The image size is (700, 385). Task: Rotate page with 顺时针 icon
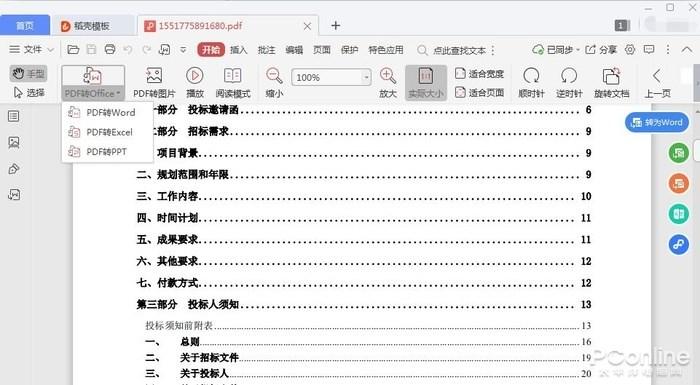[531, 76]
